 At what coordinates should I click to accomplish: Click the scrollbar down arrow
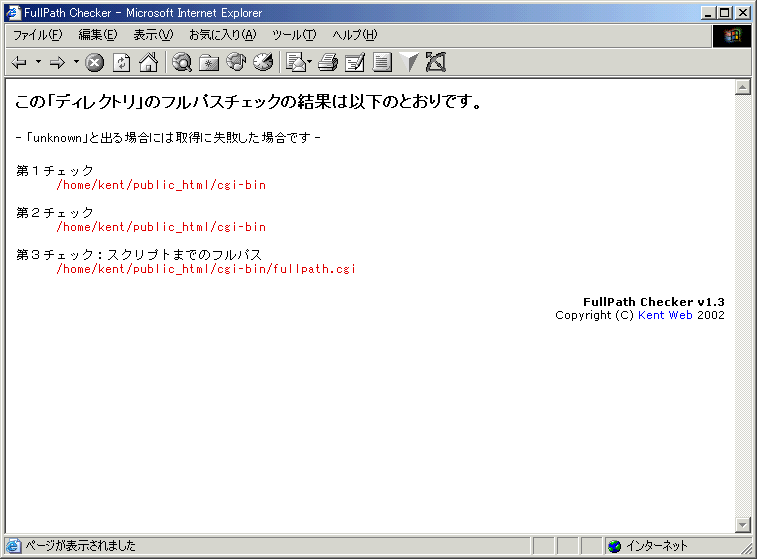pos(742,525)
